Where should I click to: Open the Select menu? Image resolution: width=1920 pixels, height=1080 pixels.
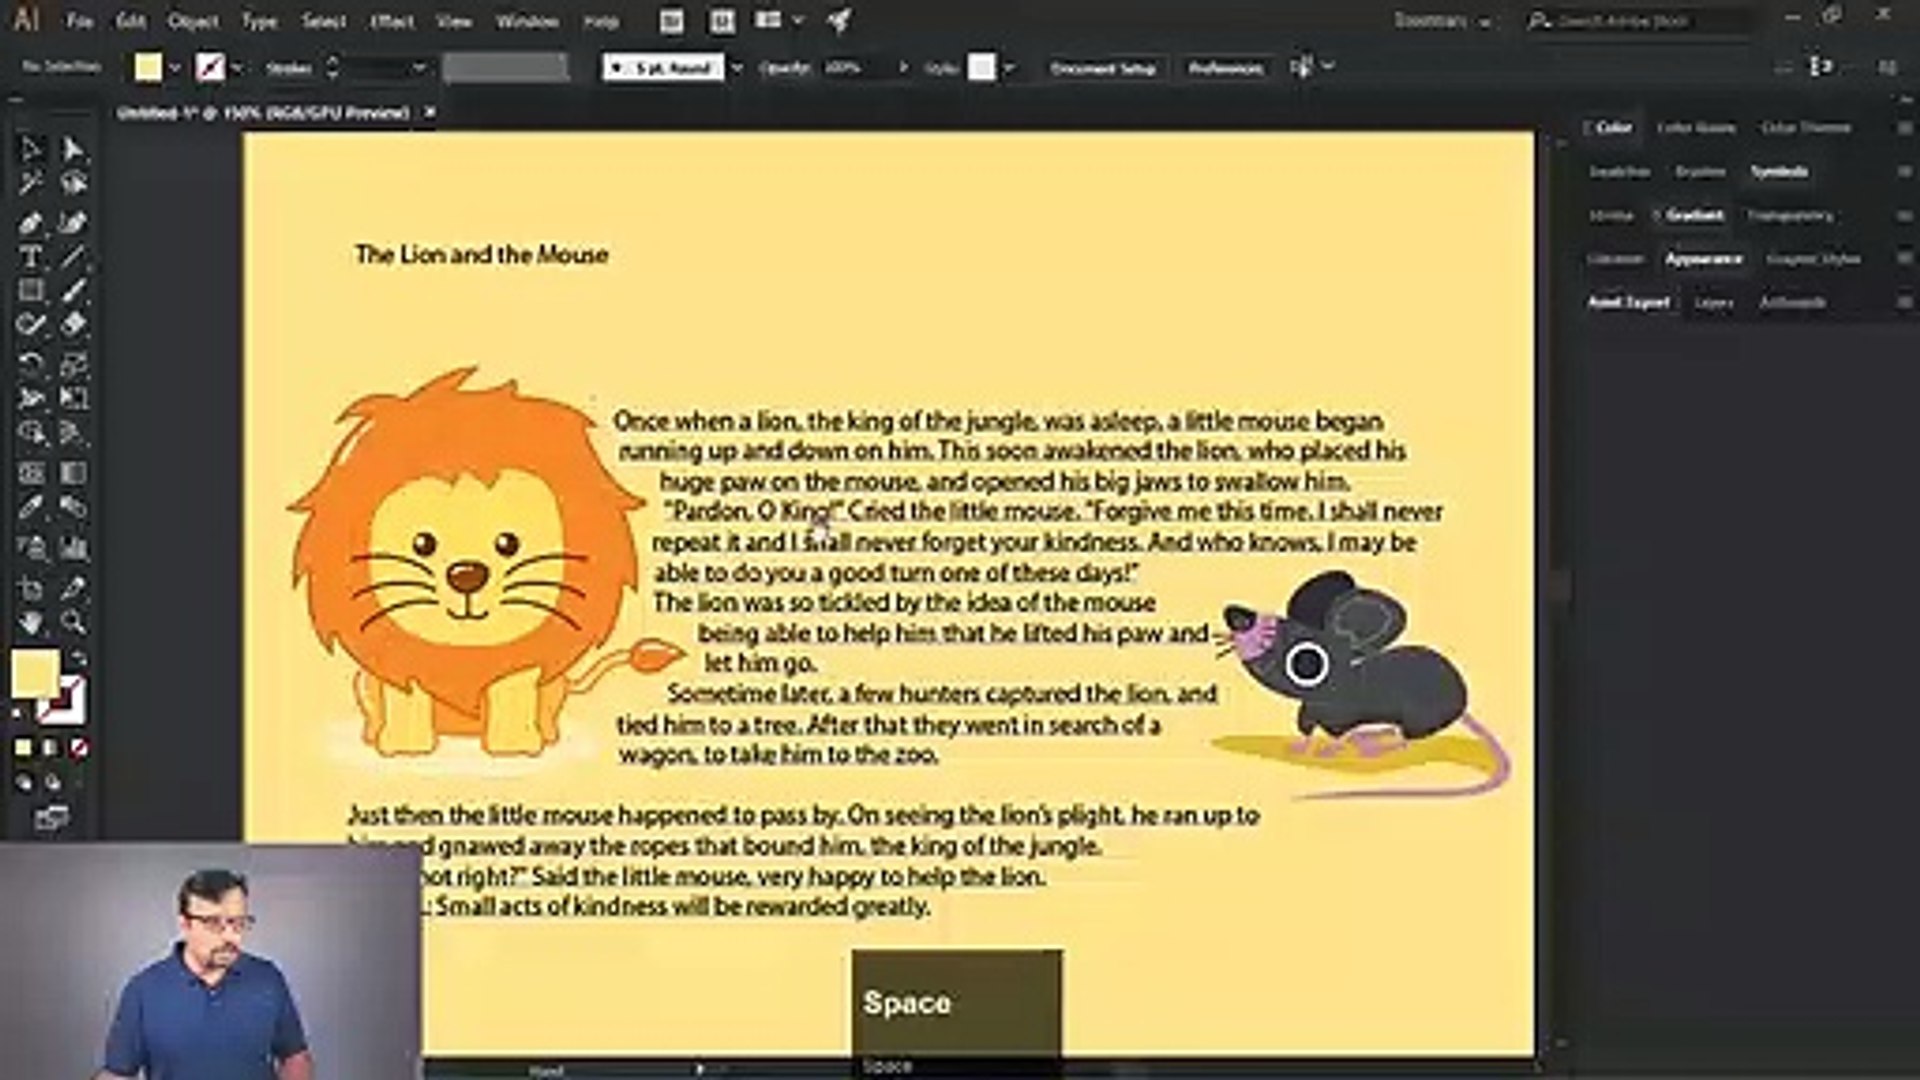(x=322, y=21)
